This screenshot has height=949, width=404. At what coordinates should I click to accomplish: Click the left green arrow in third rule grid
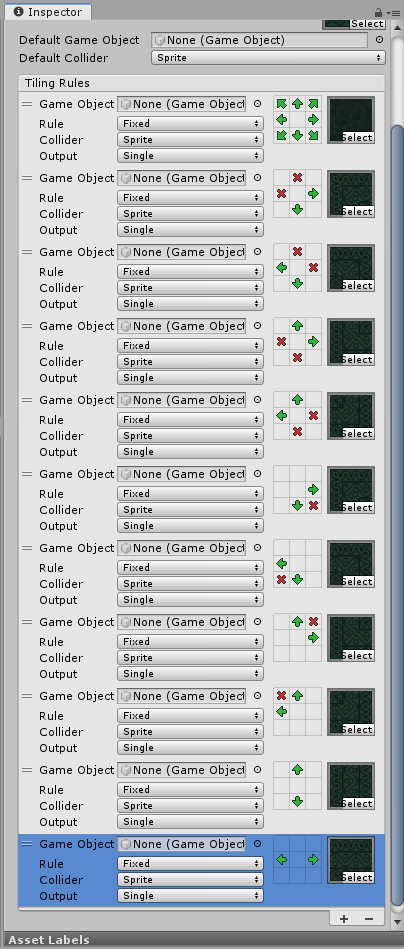click(x=281, y=268)
